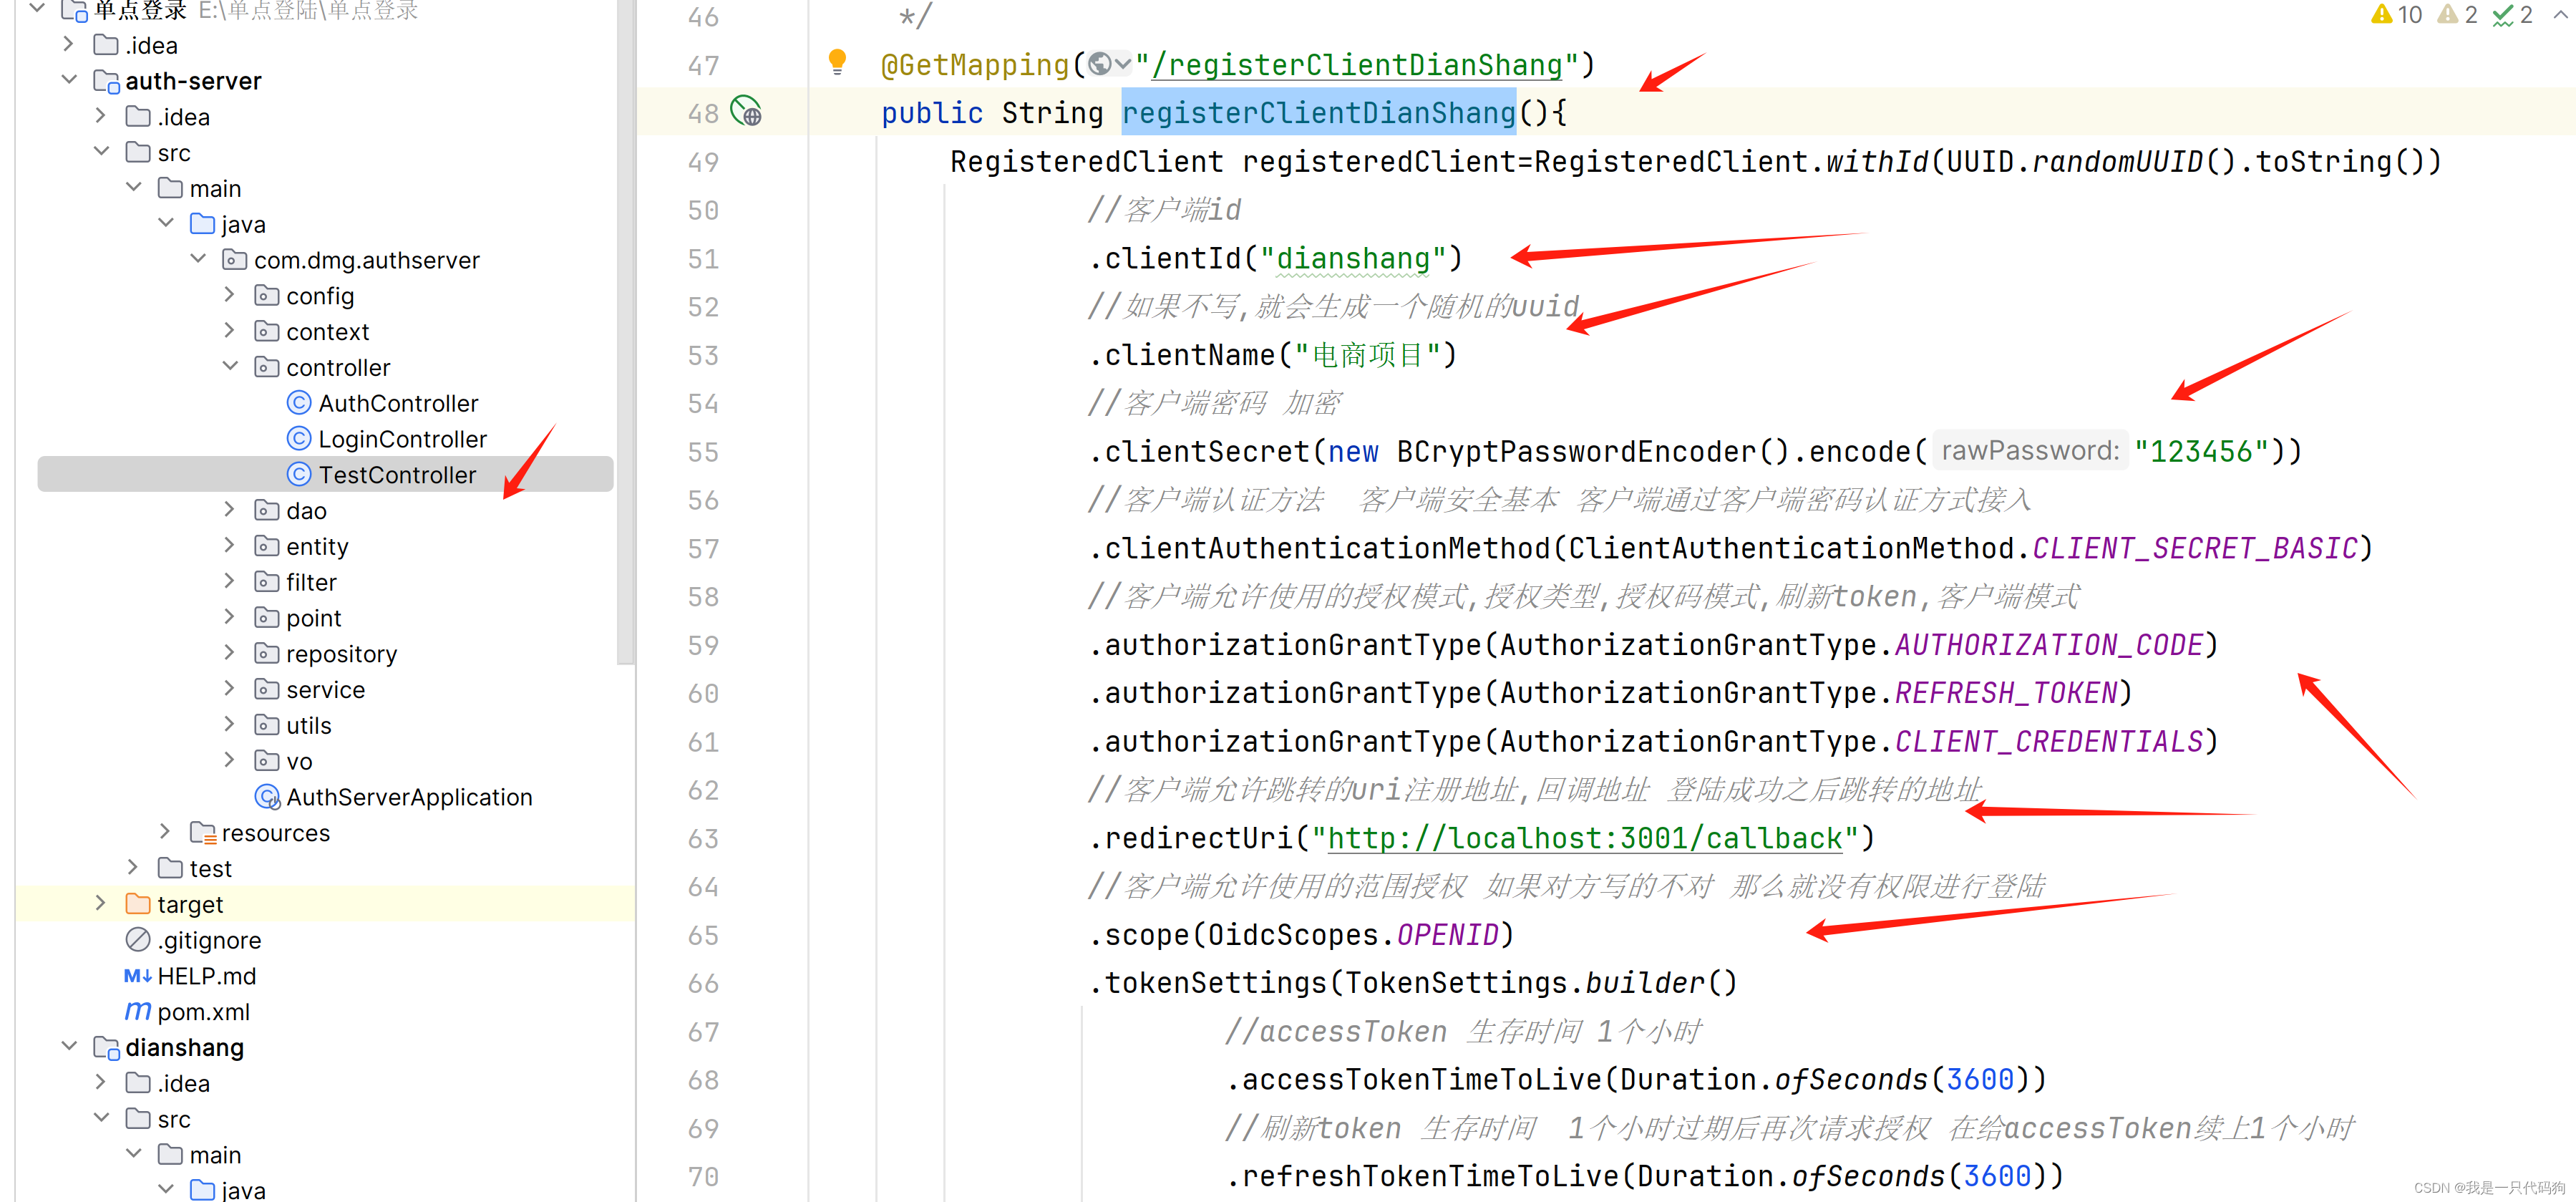Screen dimensions: 2576x1202
Task: Expand the target folder
Action: 101,903
